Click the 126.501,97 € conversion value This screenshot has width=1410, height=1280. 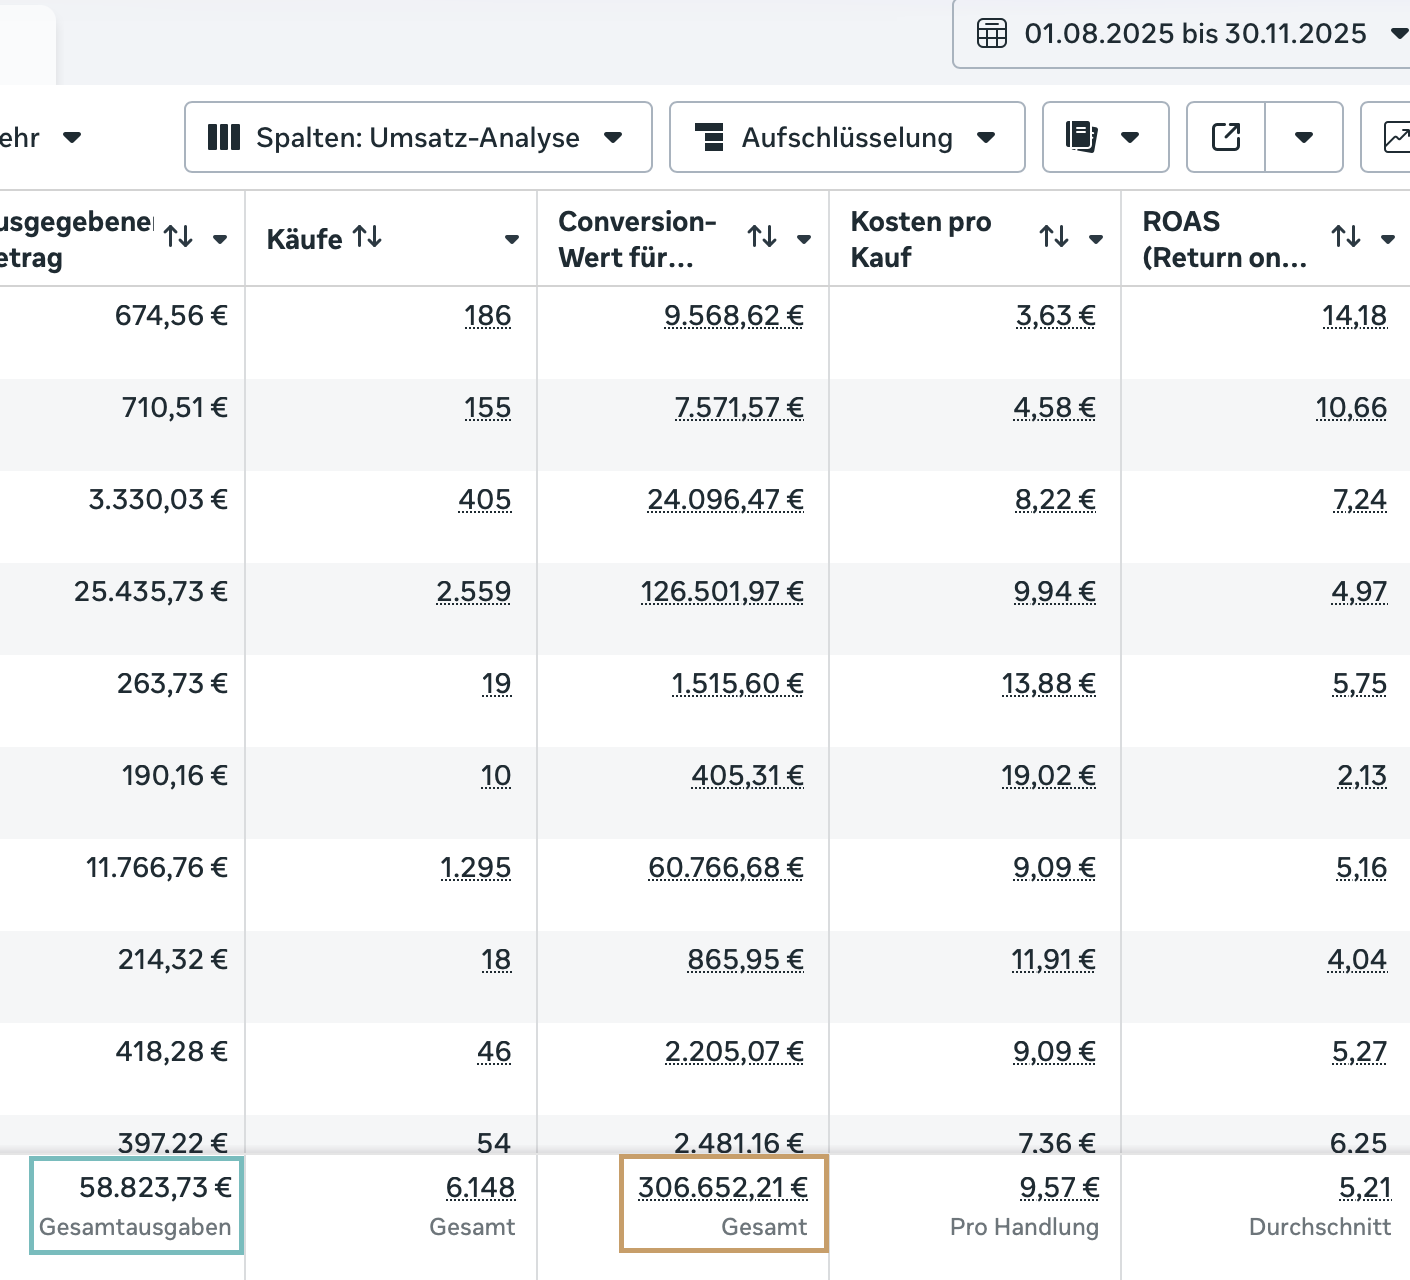722,592
